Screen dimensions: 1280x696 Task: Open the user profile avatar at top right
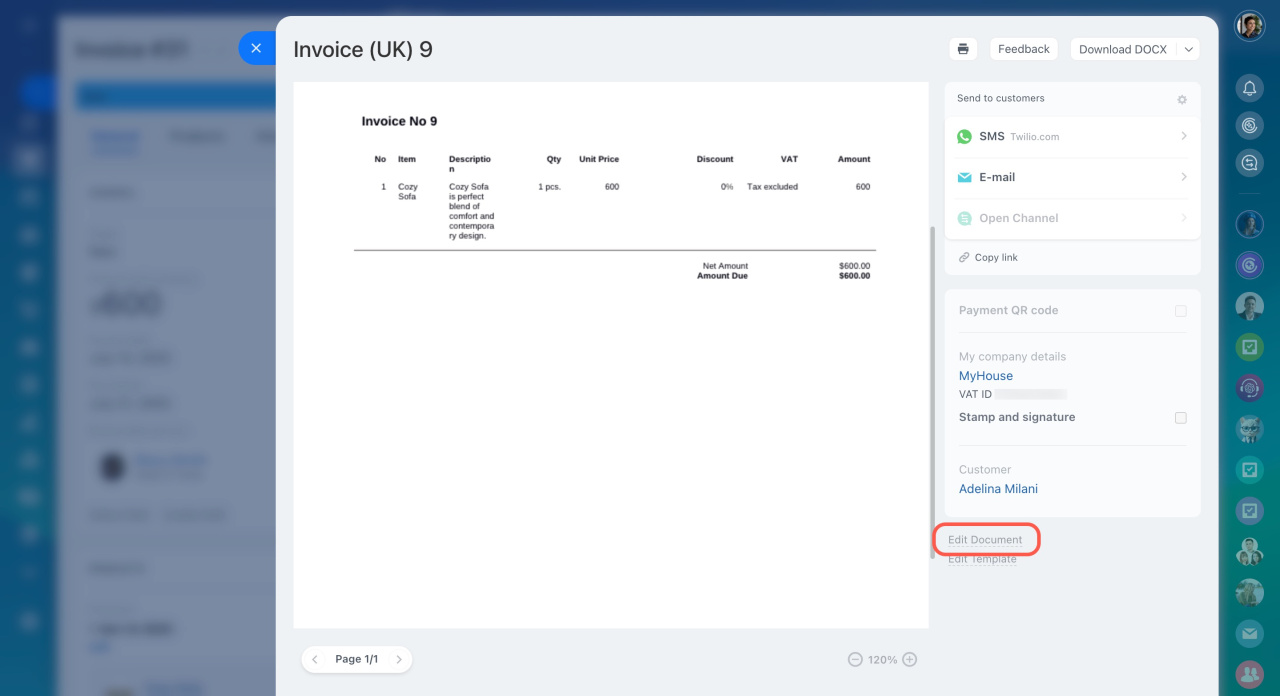coord(1250,26)
